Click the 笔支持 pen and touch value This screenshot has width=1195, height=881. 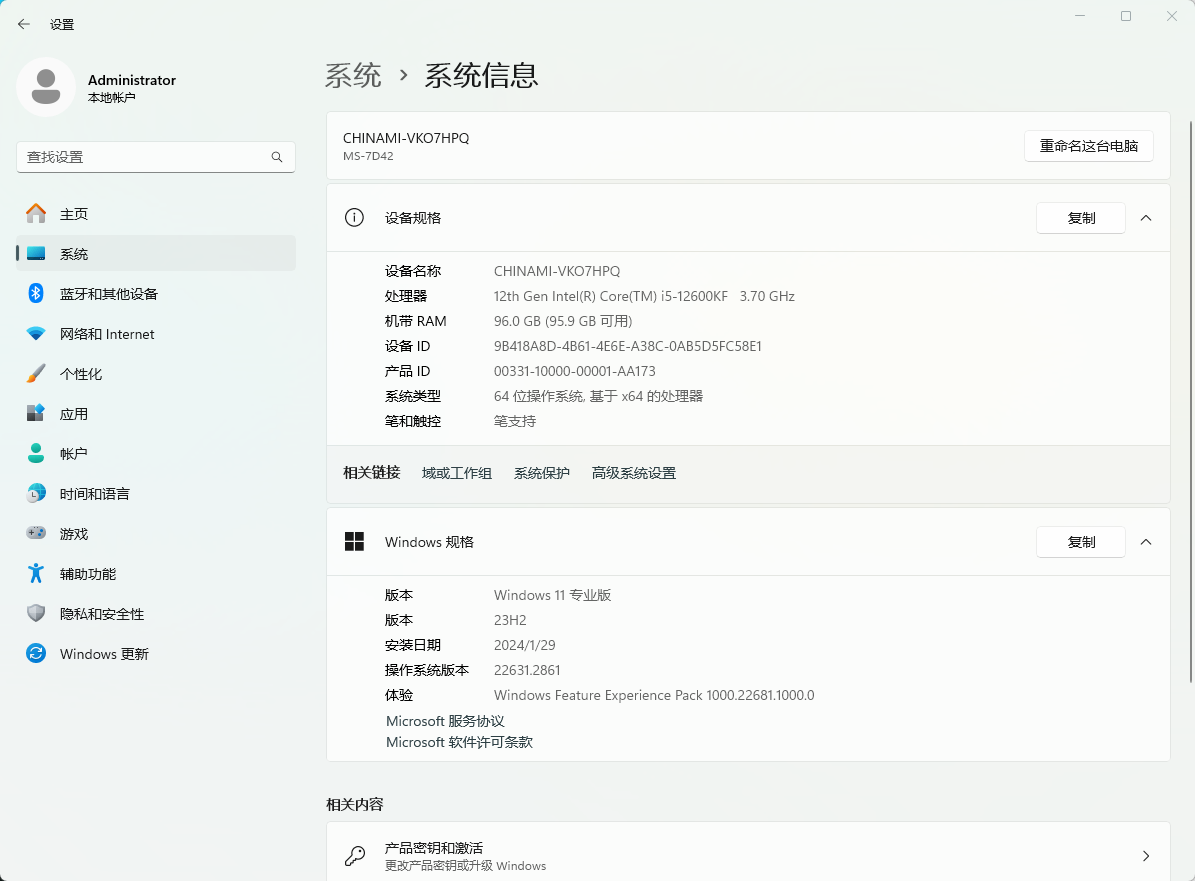point(515,421)
